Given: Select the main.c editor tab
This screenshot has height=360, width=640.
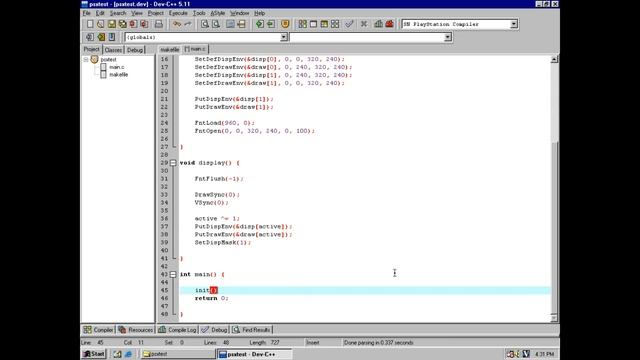Looking at the screenshot, I should 195,49.
